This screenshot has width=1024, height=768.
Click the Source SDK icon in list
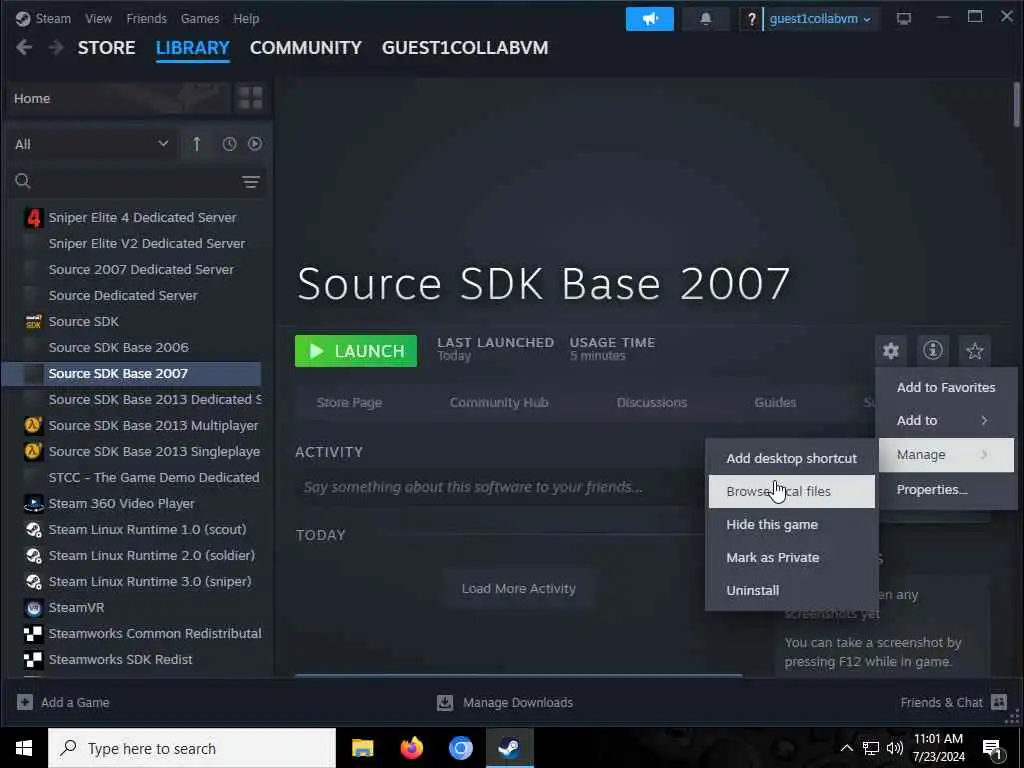[x=33, y=321]
